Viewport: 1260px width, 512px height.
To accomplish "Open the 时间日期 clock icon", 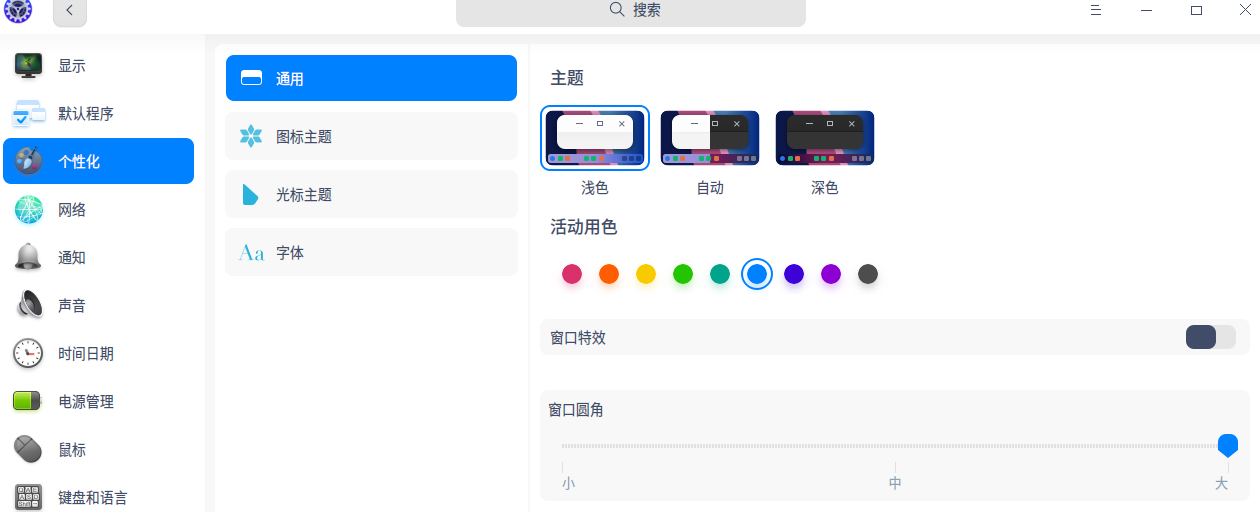I will [28, 353].
